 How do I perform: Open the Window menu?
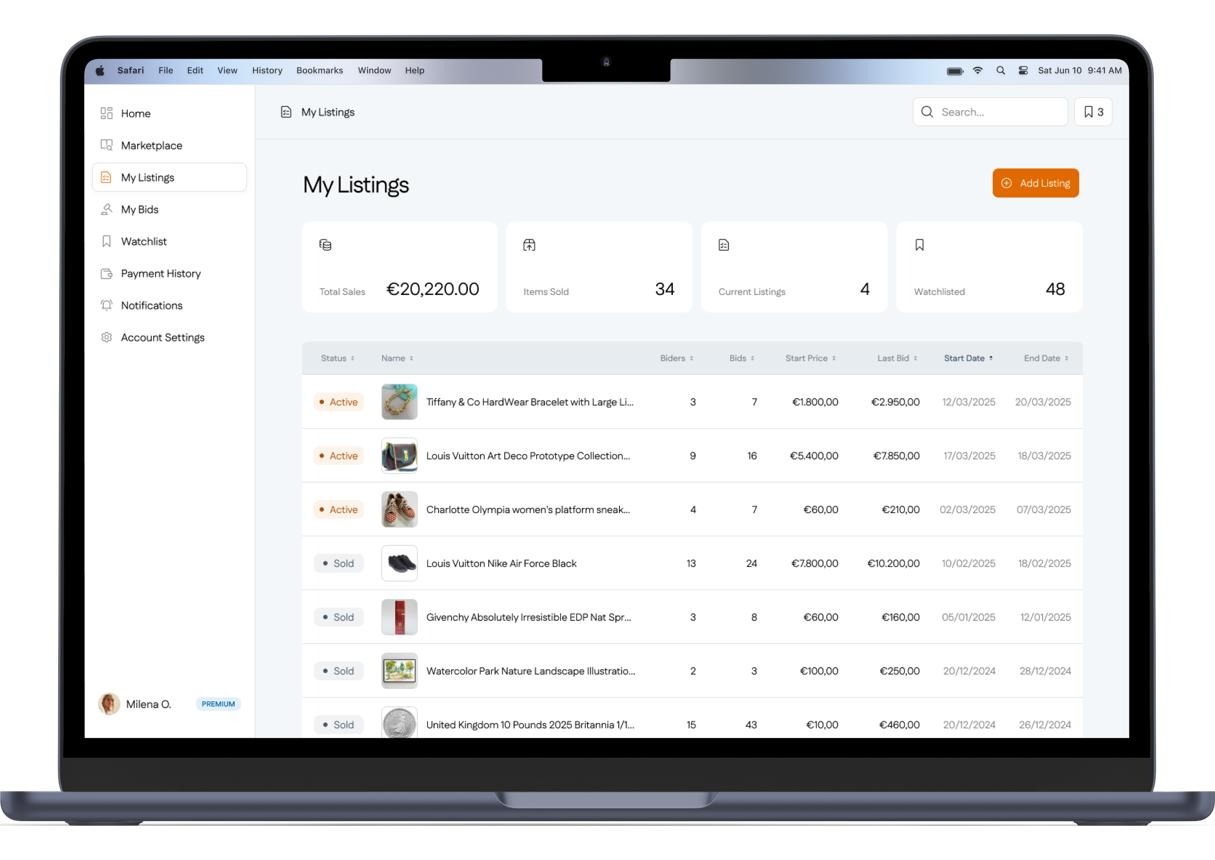374,70
